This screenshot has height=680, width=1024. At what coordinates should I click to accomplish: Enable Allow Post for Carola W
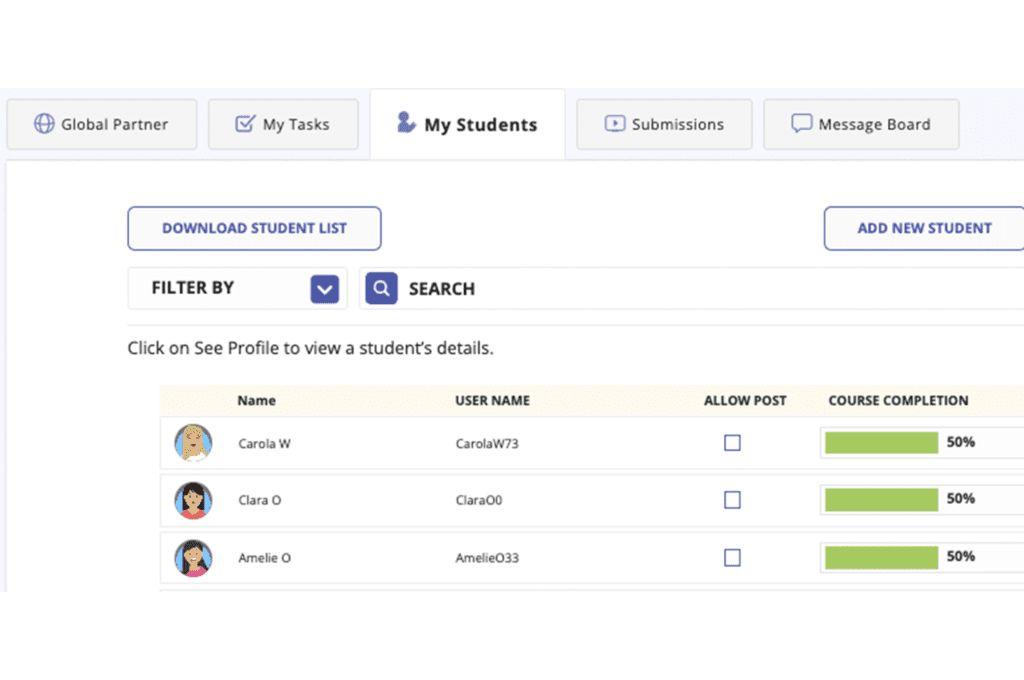pyautogui.click(x=732, y=443)
